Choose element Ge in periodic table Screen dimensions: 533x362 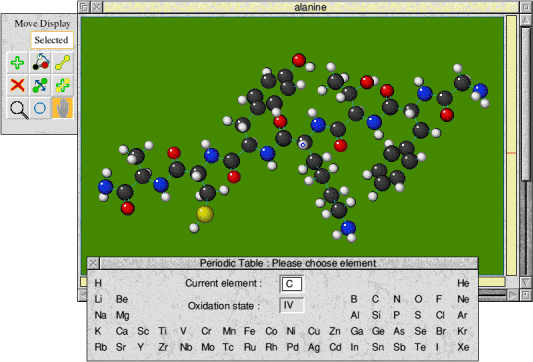click(378, 331)
